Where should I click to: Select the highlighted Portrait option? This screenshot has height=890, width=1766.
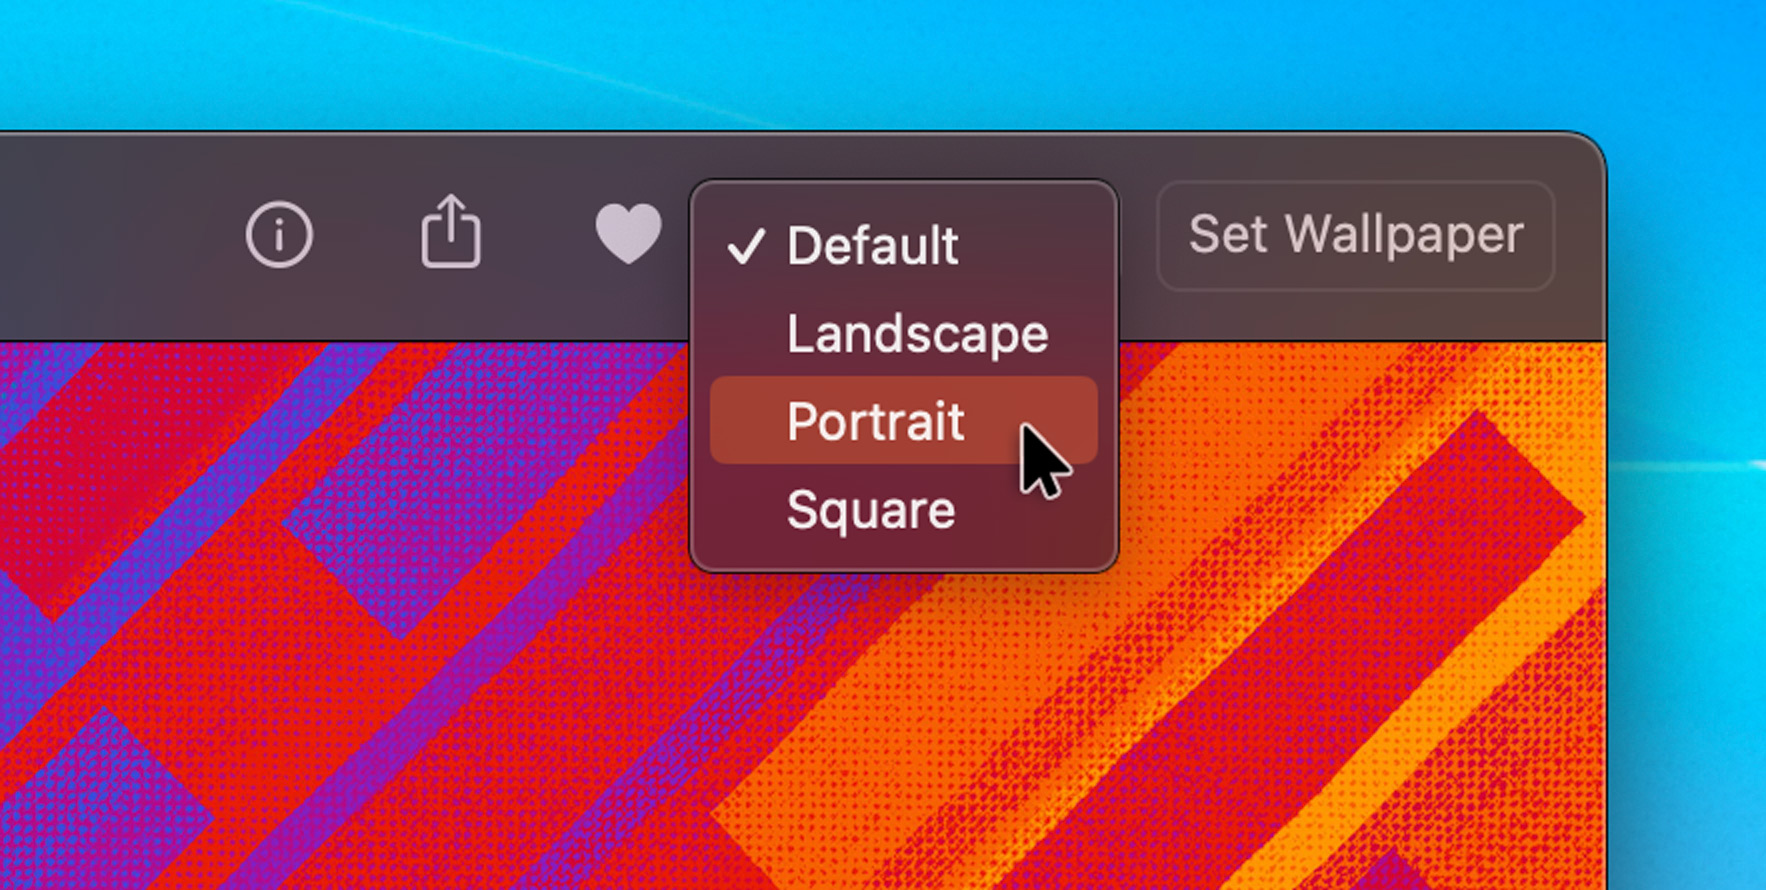(x=875, y=421)
